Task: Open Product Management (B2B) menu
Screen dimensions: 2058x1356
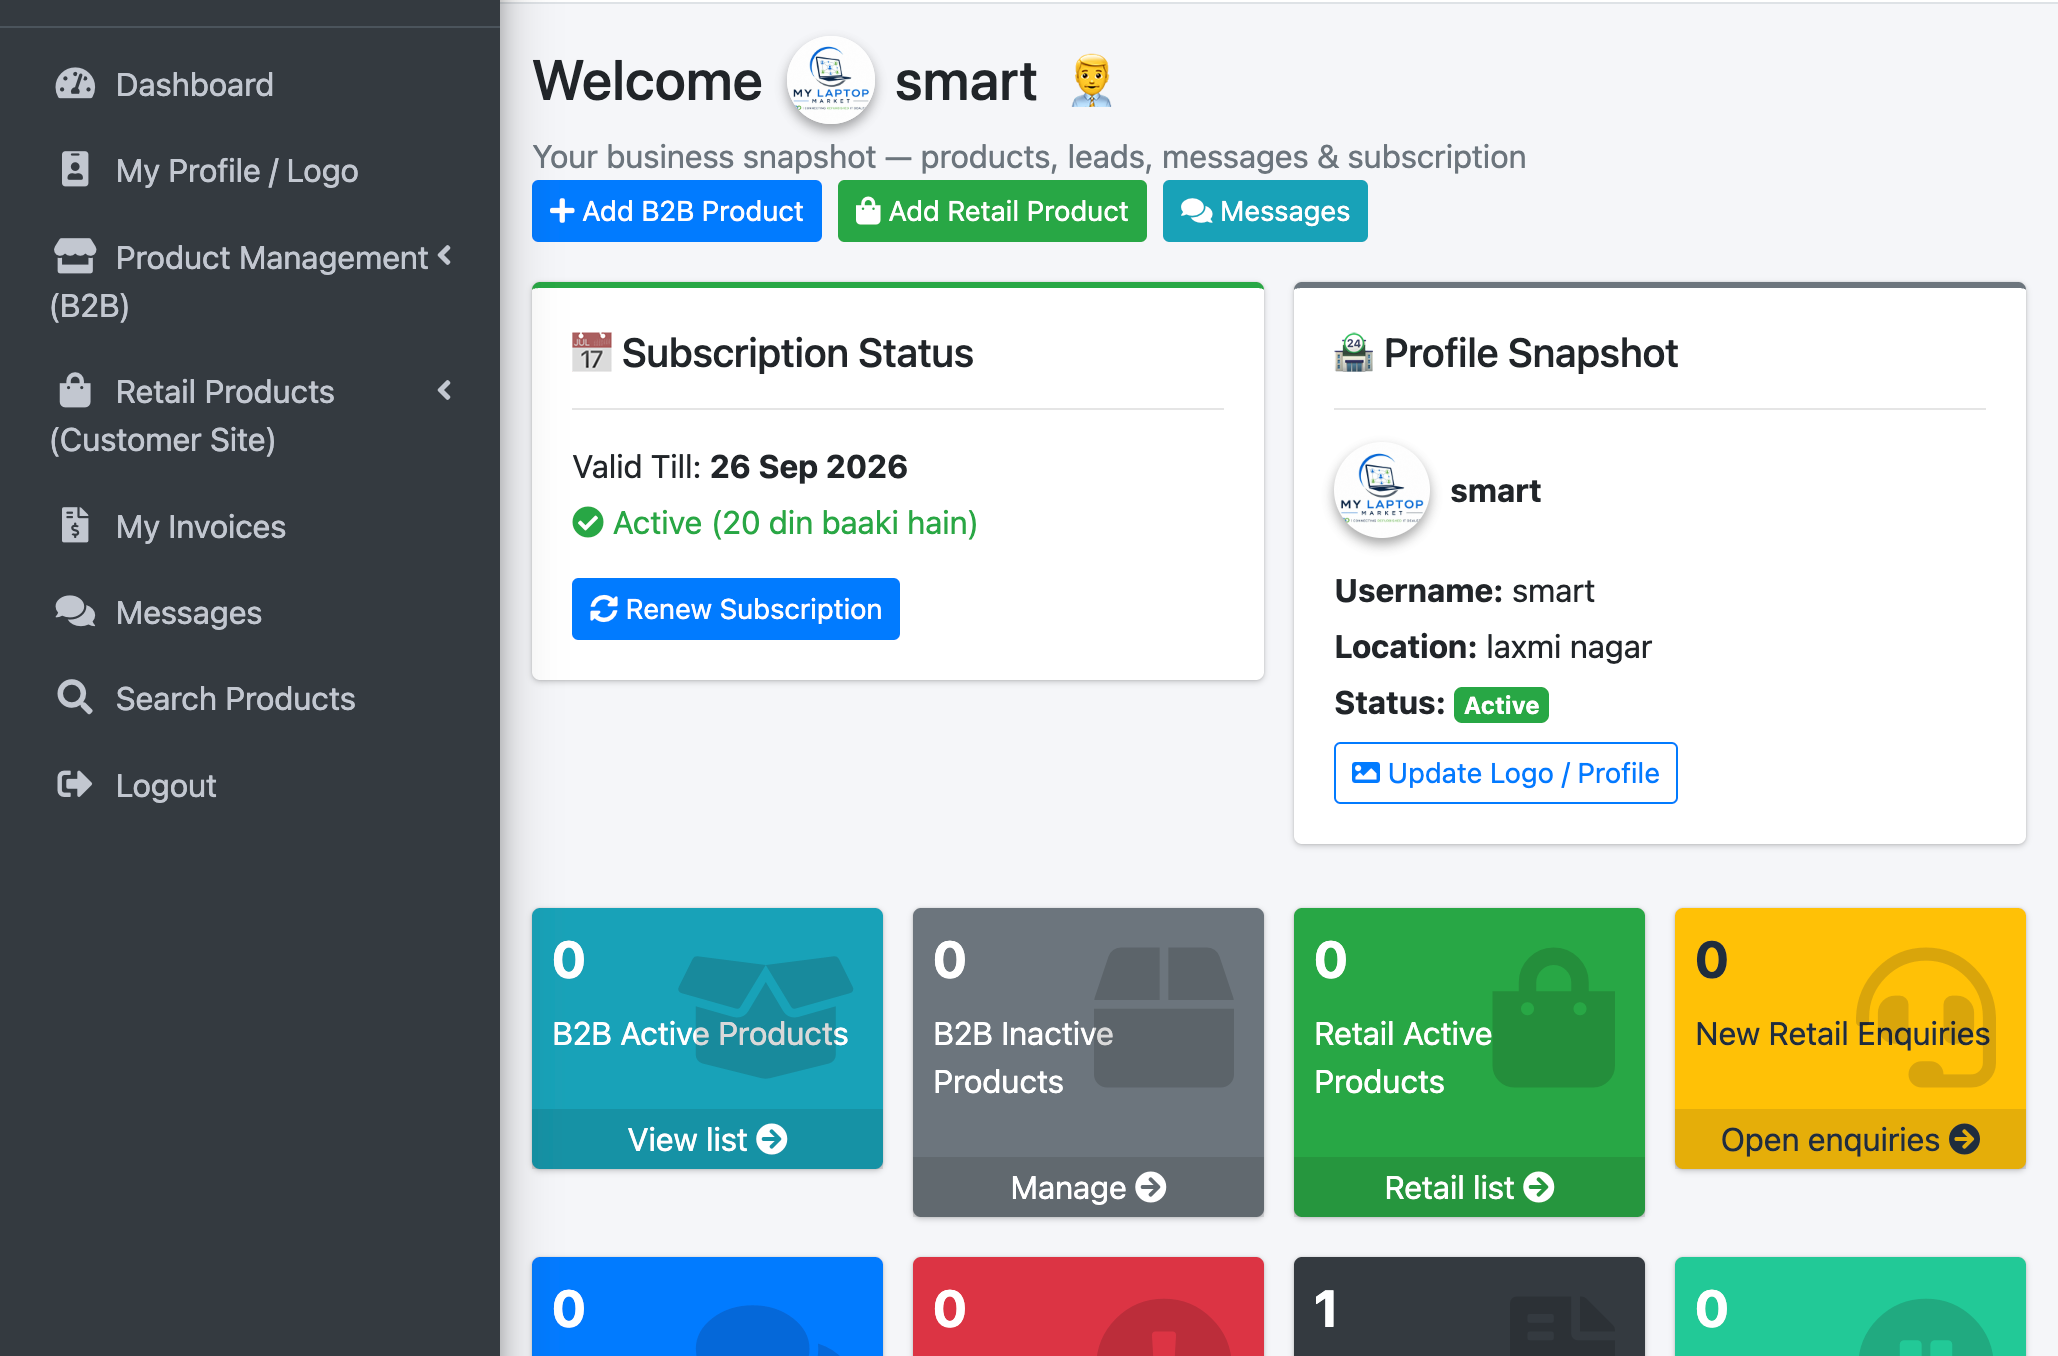Action: click(250, 281)
